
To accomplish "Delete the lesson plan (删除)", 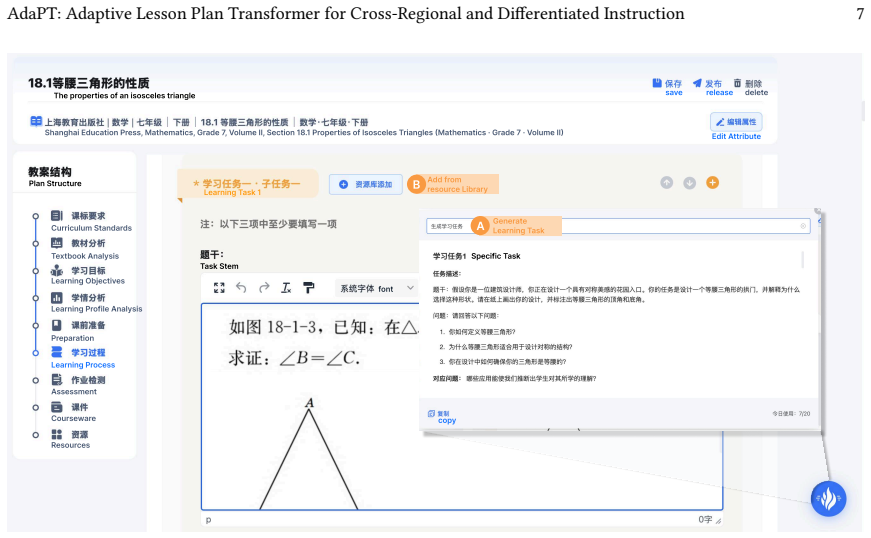I will [748, 84].
